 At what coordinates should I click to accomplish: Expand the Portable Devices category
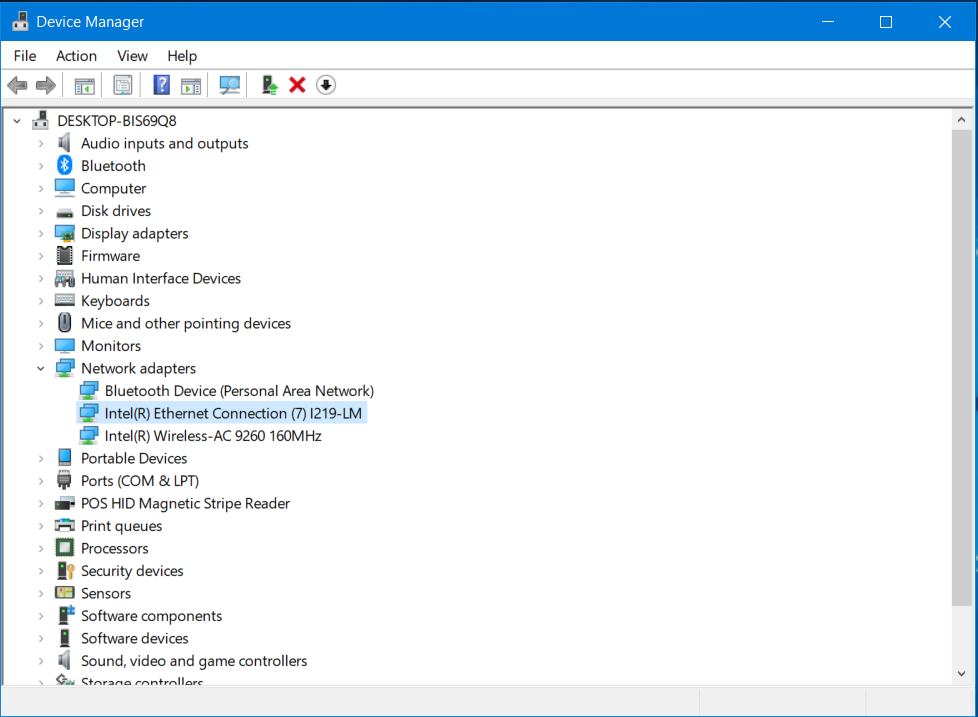click(x=41, y=458)
